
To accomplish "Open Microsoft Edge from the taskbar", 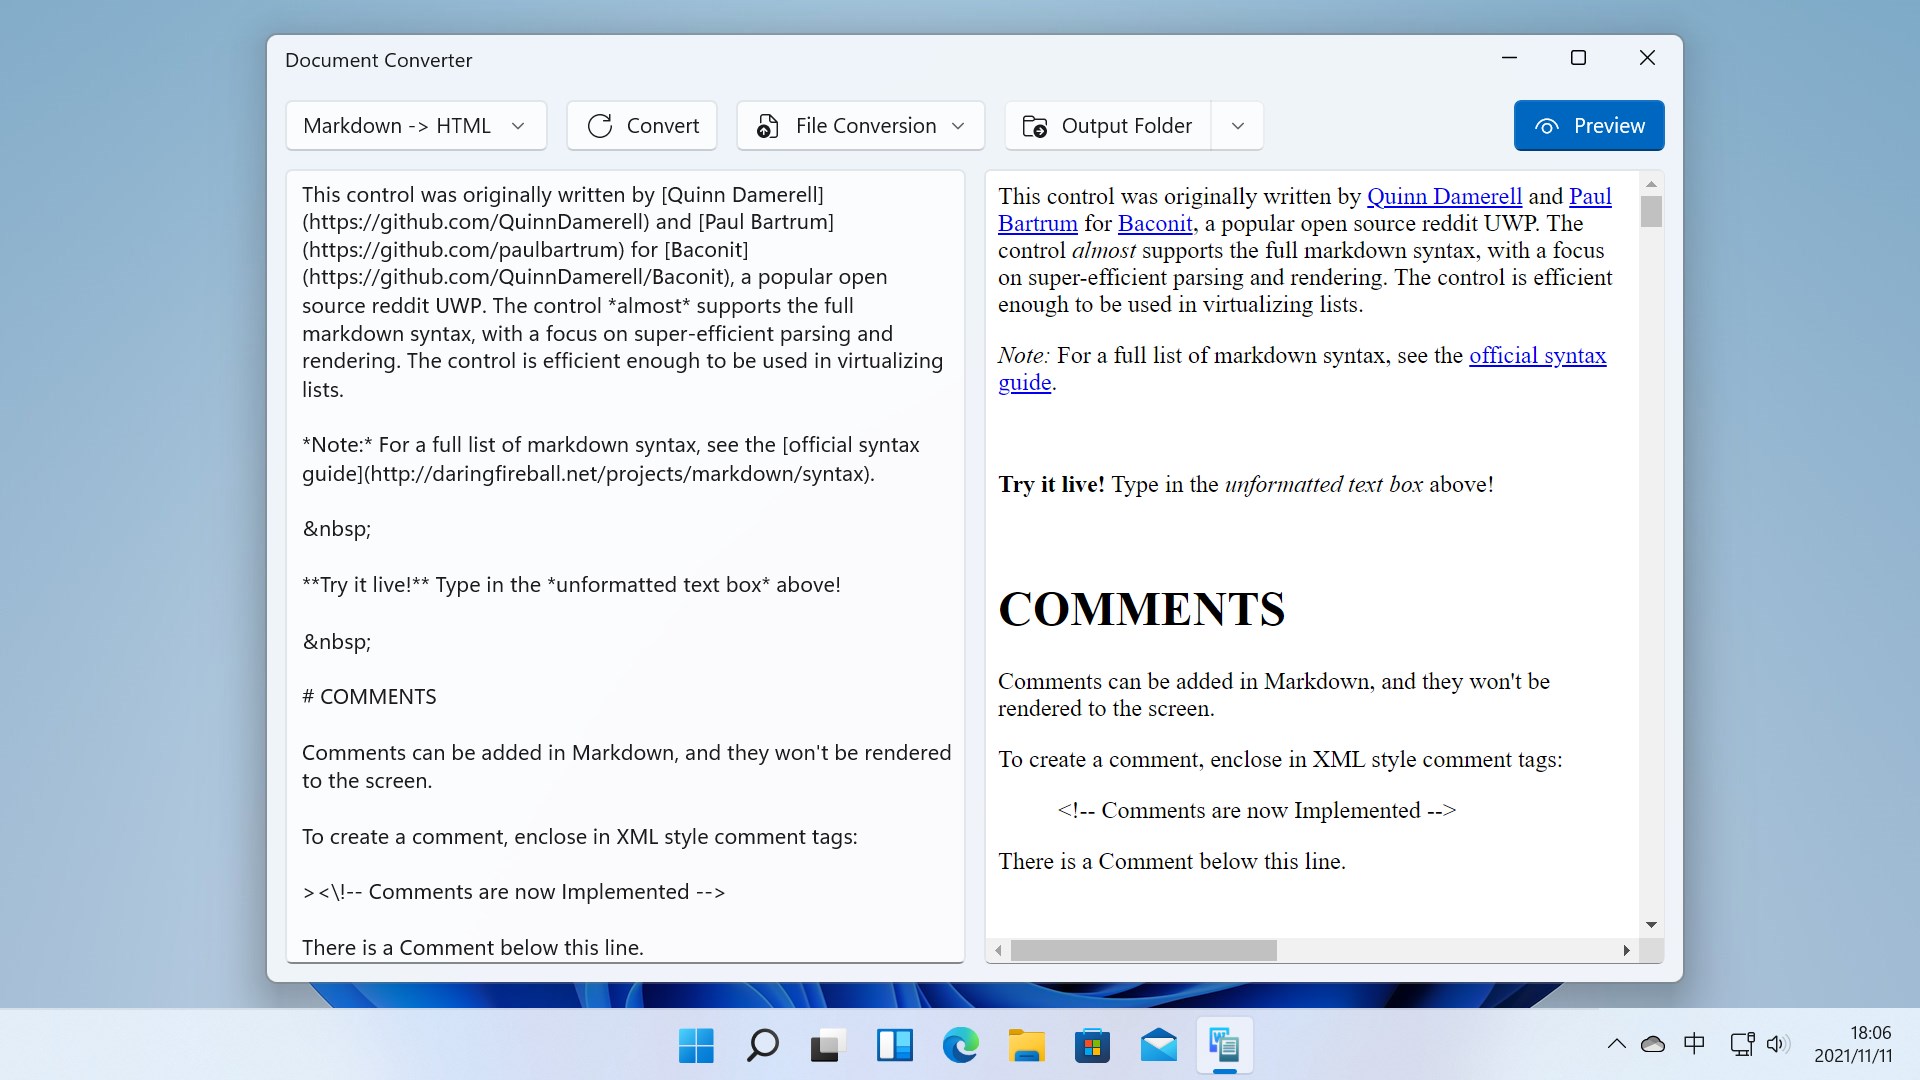I will tap(960, 1046).
